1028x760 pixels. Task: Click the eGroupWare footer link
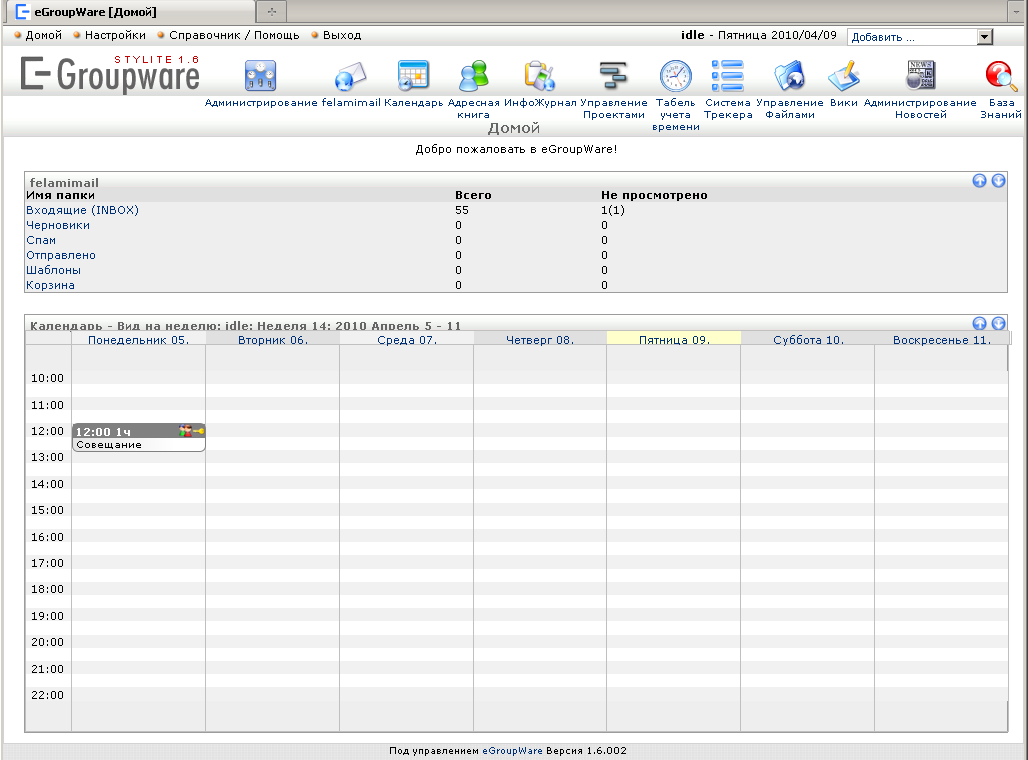pyautogui.click(x=512, y=751)
